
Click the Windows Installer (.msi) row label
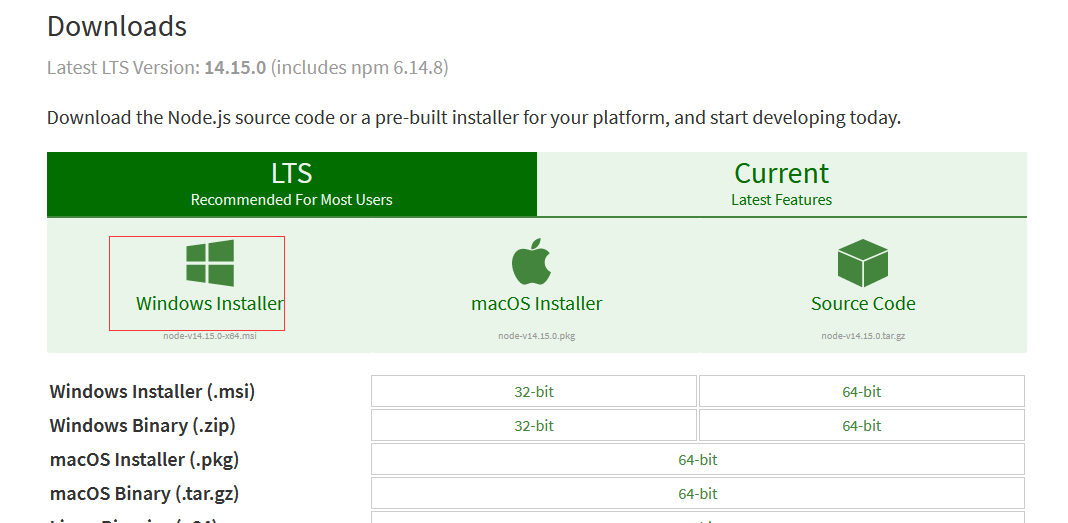click(x=153, y=392)
